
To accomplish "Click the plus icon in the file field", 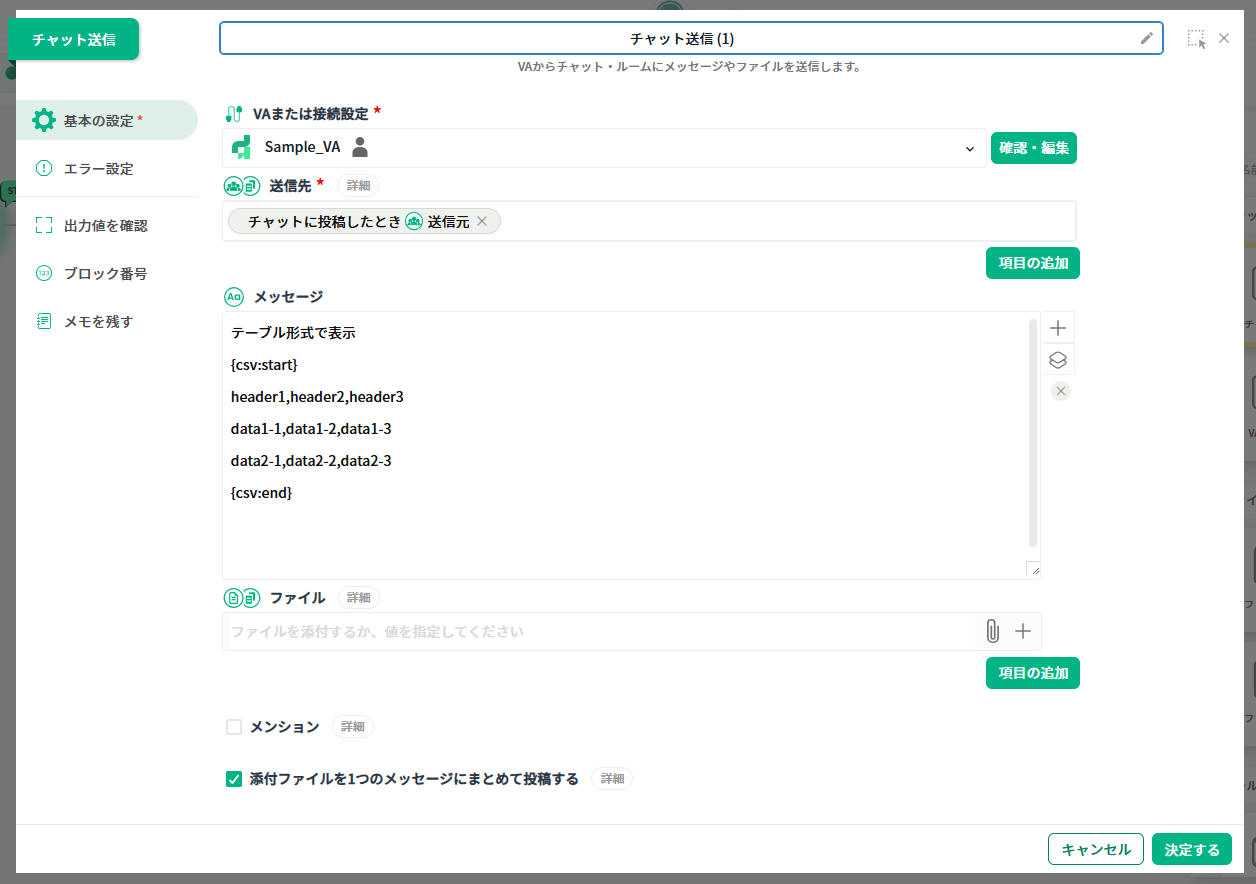I will pos(1023,631).
